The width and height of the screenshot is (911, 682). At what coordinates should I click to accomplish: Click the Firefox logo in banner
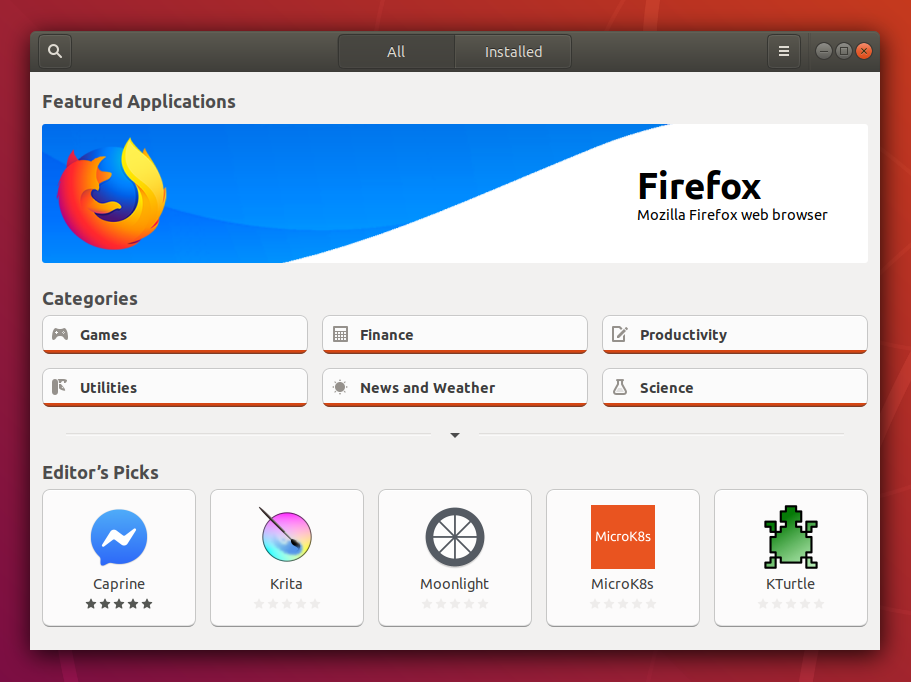111,192
